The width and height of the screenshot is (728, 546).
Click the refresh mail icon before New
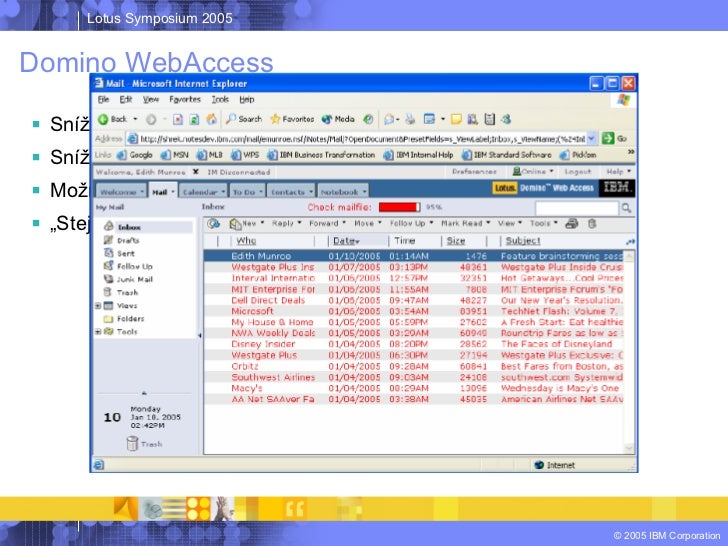[214, 224]
